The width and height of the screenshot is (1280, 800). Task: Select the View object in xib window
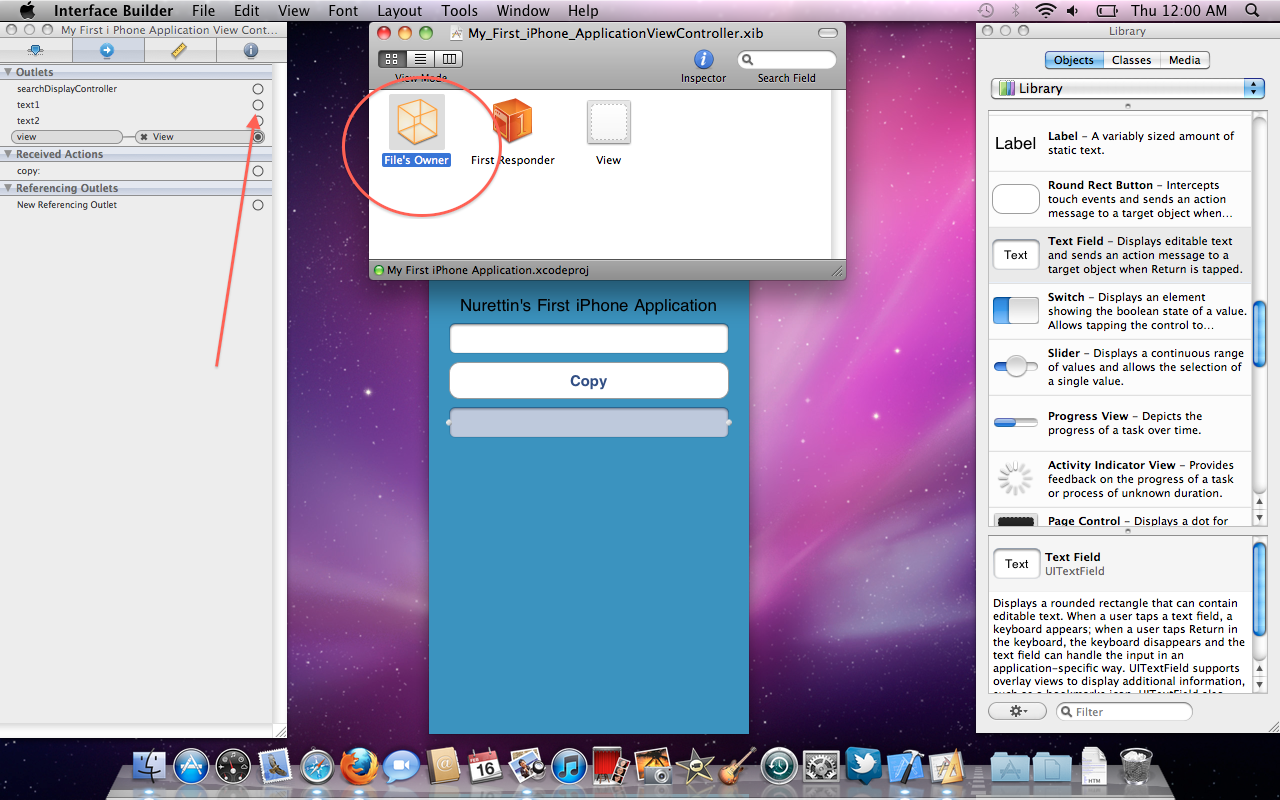[608, 124]
